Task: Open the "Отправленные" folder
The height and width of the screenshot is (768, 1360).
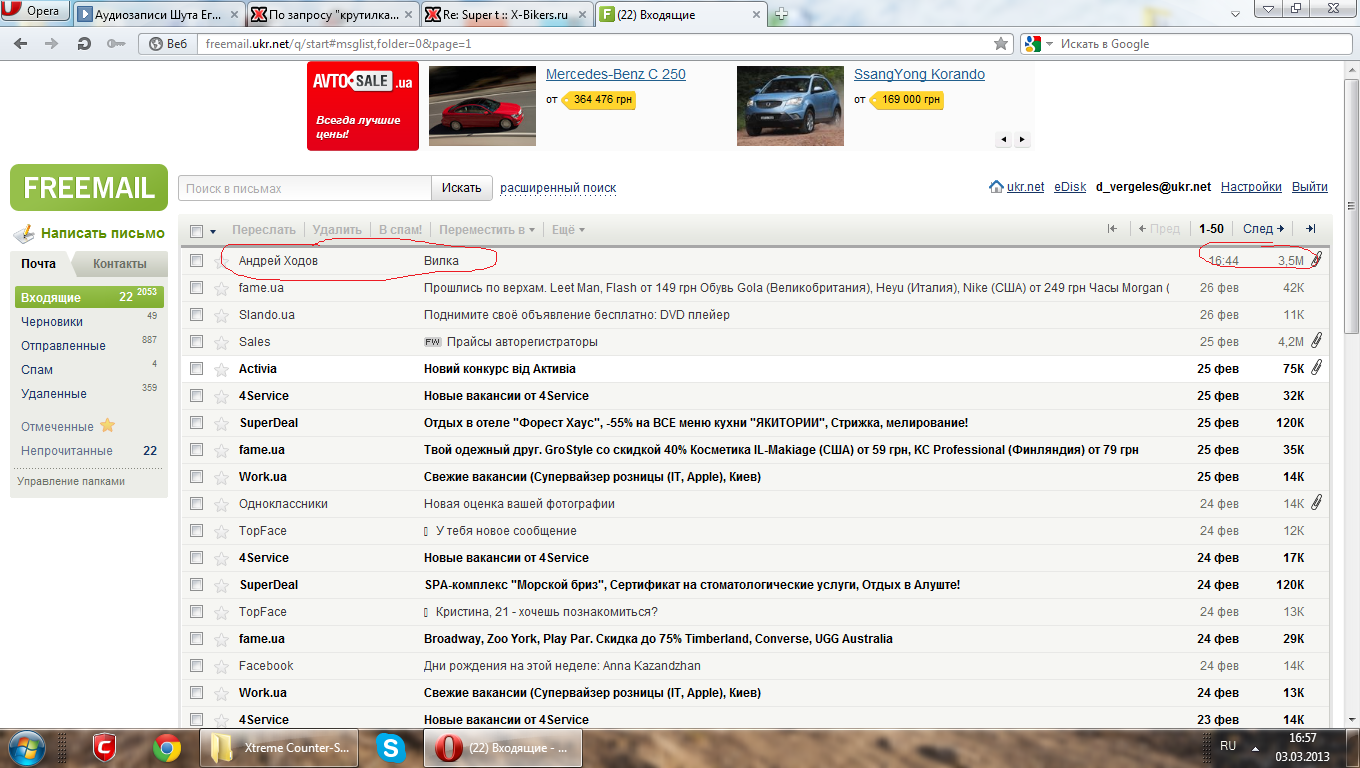Action: (x=63, y=346)
